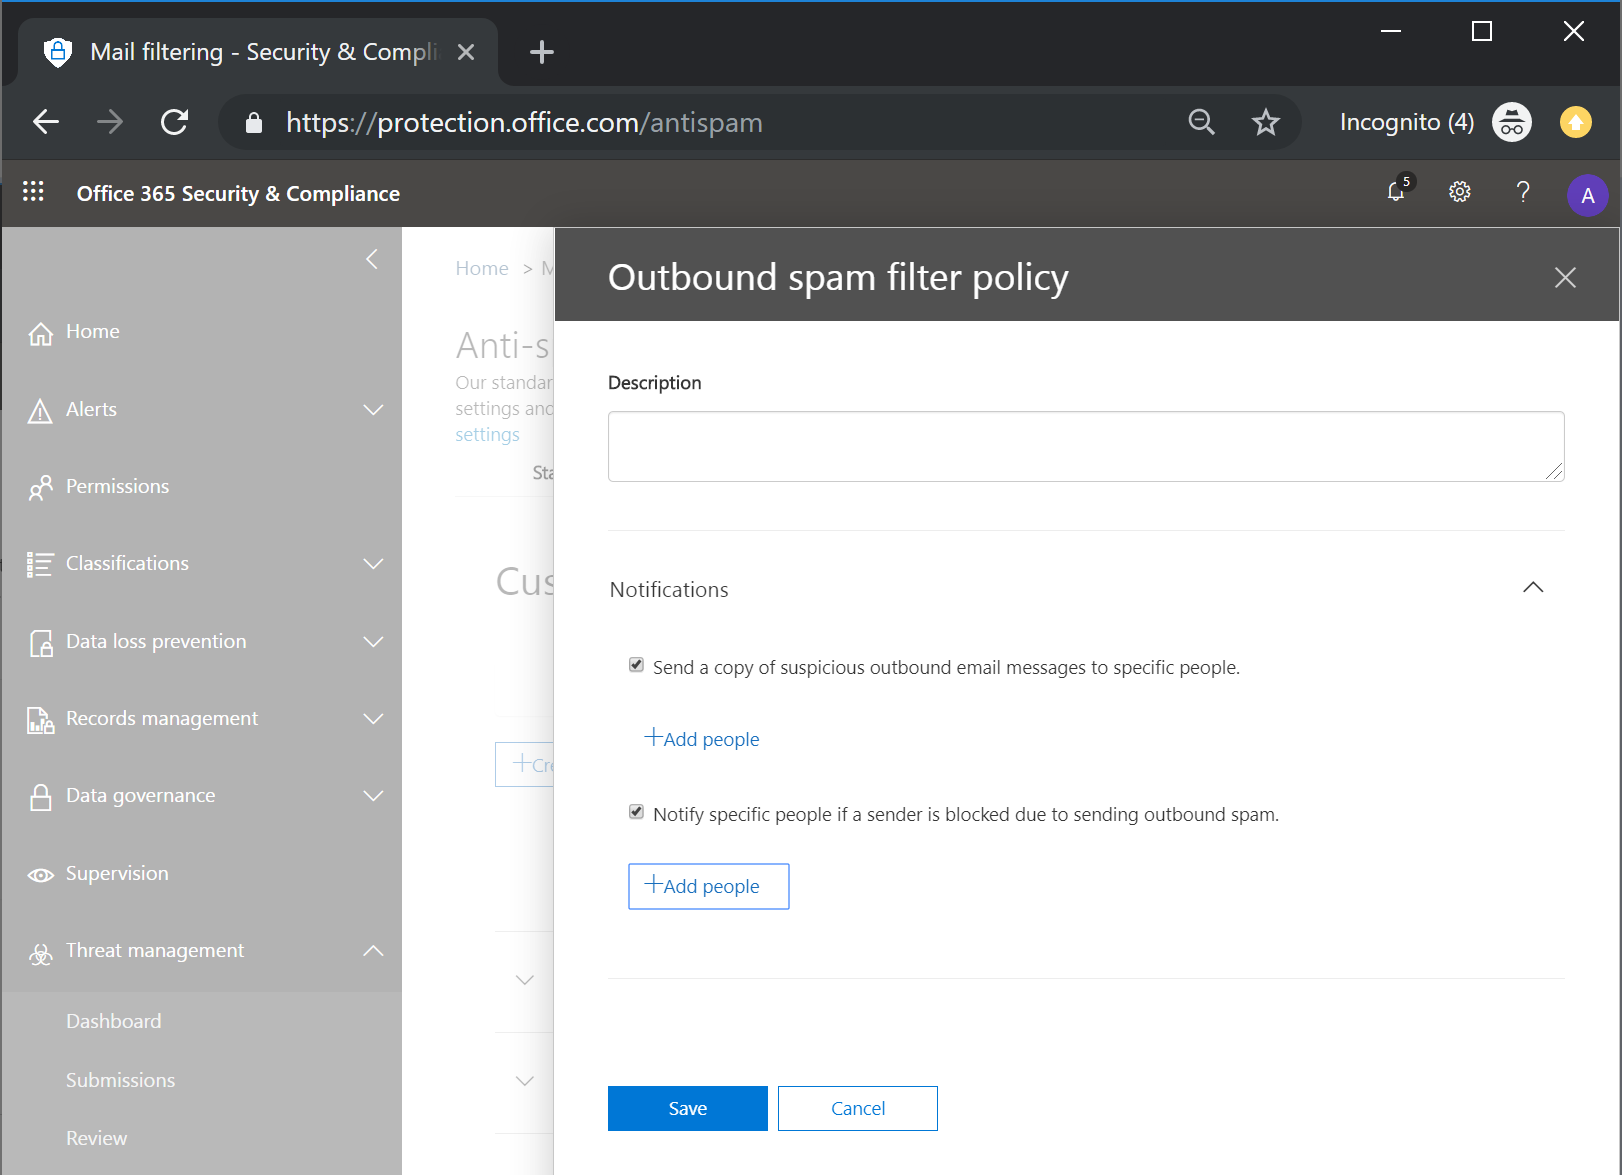Uncheck send copy of suspicious outbound messages
Image resolution: width=1622 pixels, height=1175 pixels.
point(636,665)
